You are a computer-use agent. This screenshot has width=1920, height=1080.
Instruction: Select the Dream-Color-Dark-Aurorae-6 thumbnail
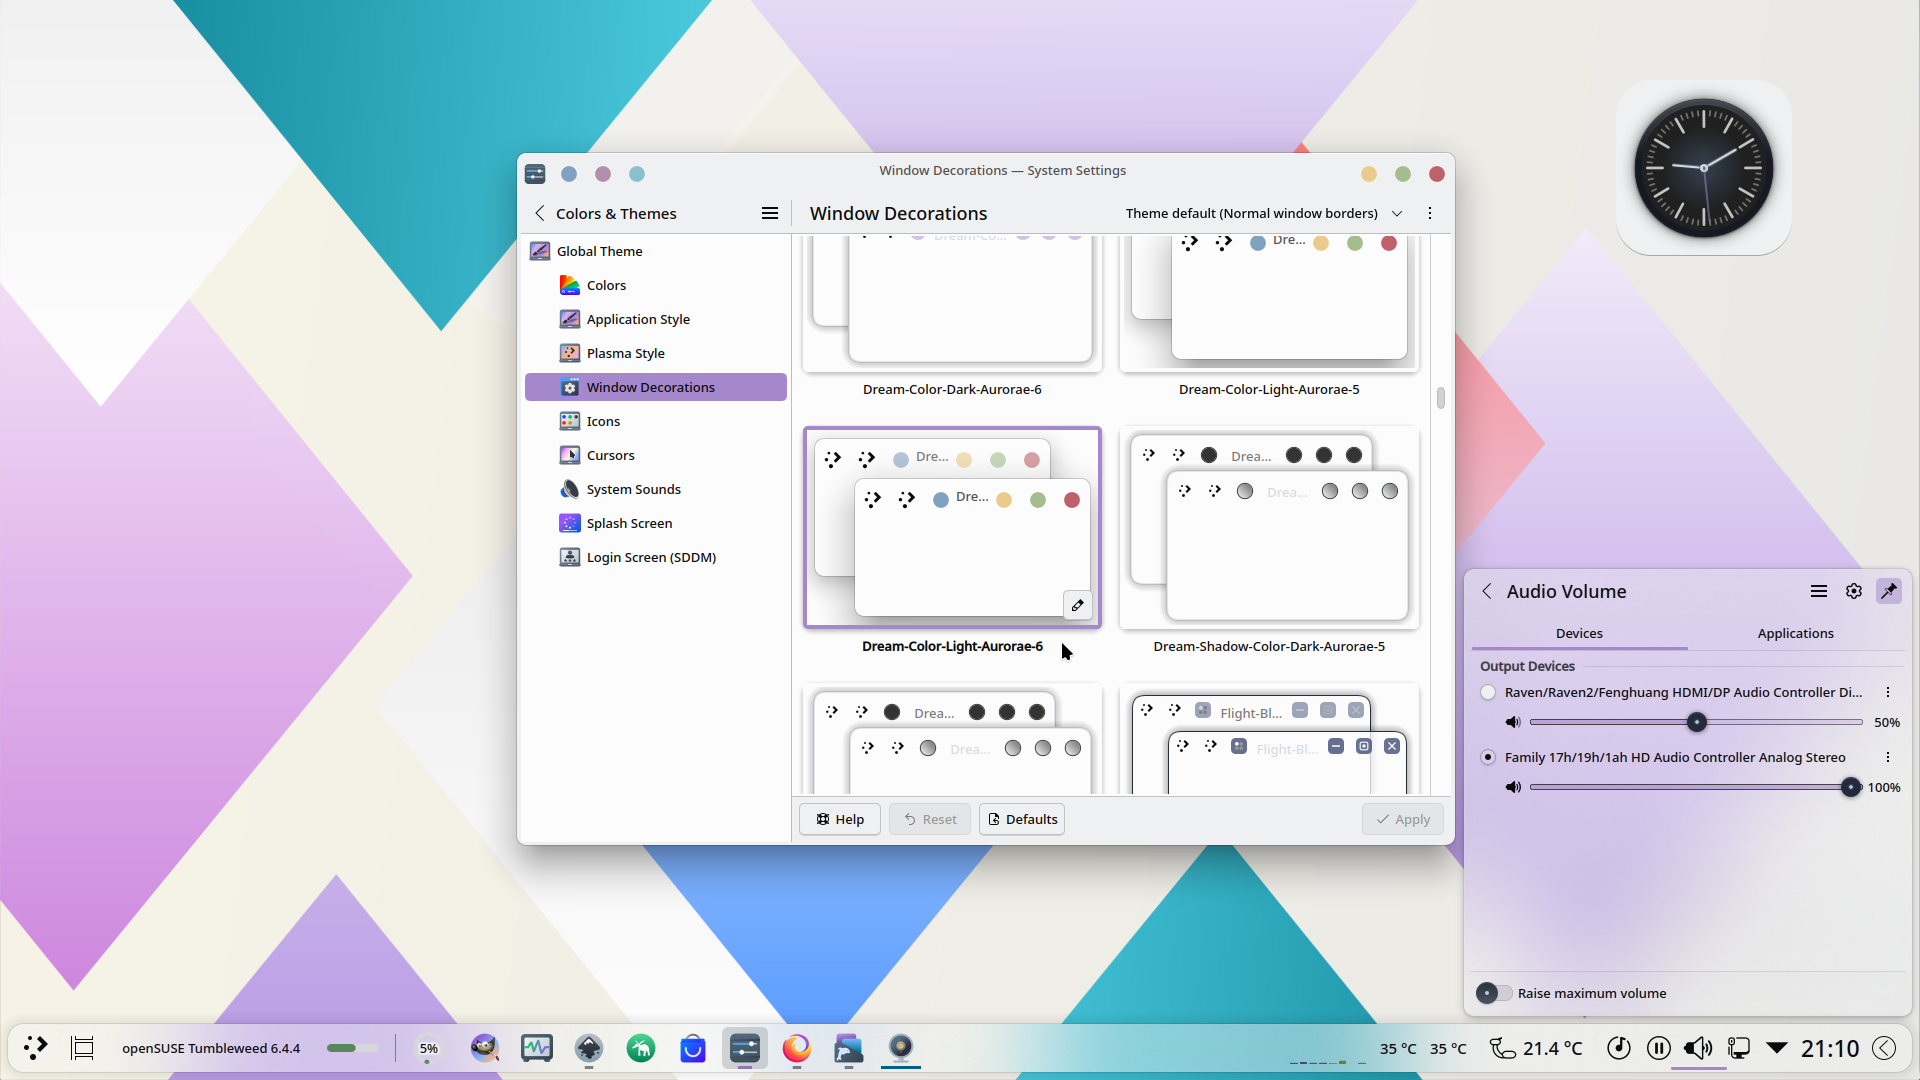coord(952,303)
